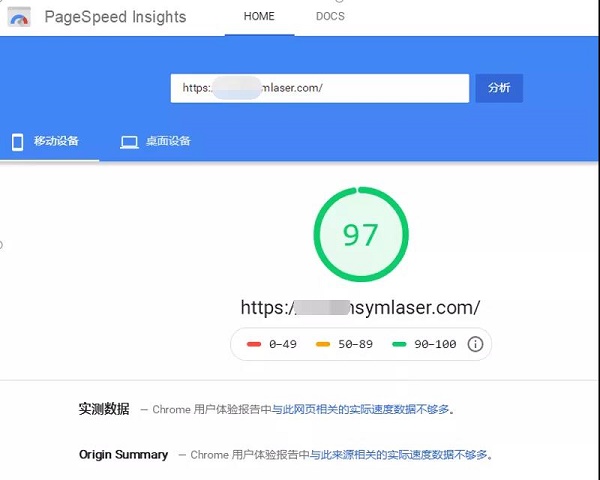Viewport: 600px width, 480px height.
Task: Open the 与此来源相关的实际速度数据不够多 link
Action: [x=398, y=455]
